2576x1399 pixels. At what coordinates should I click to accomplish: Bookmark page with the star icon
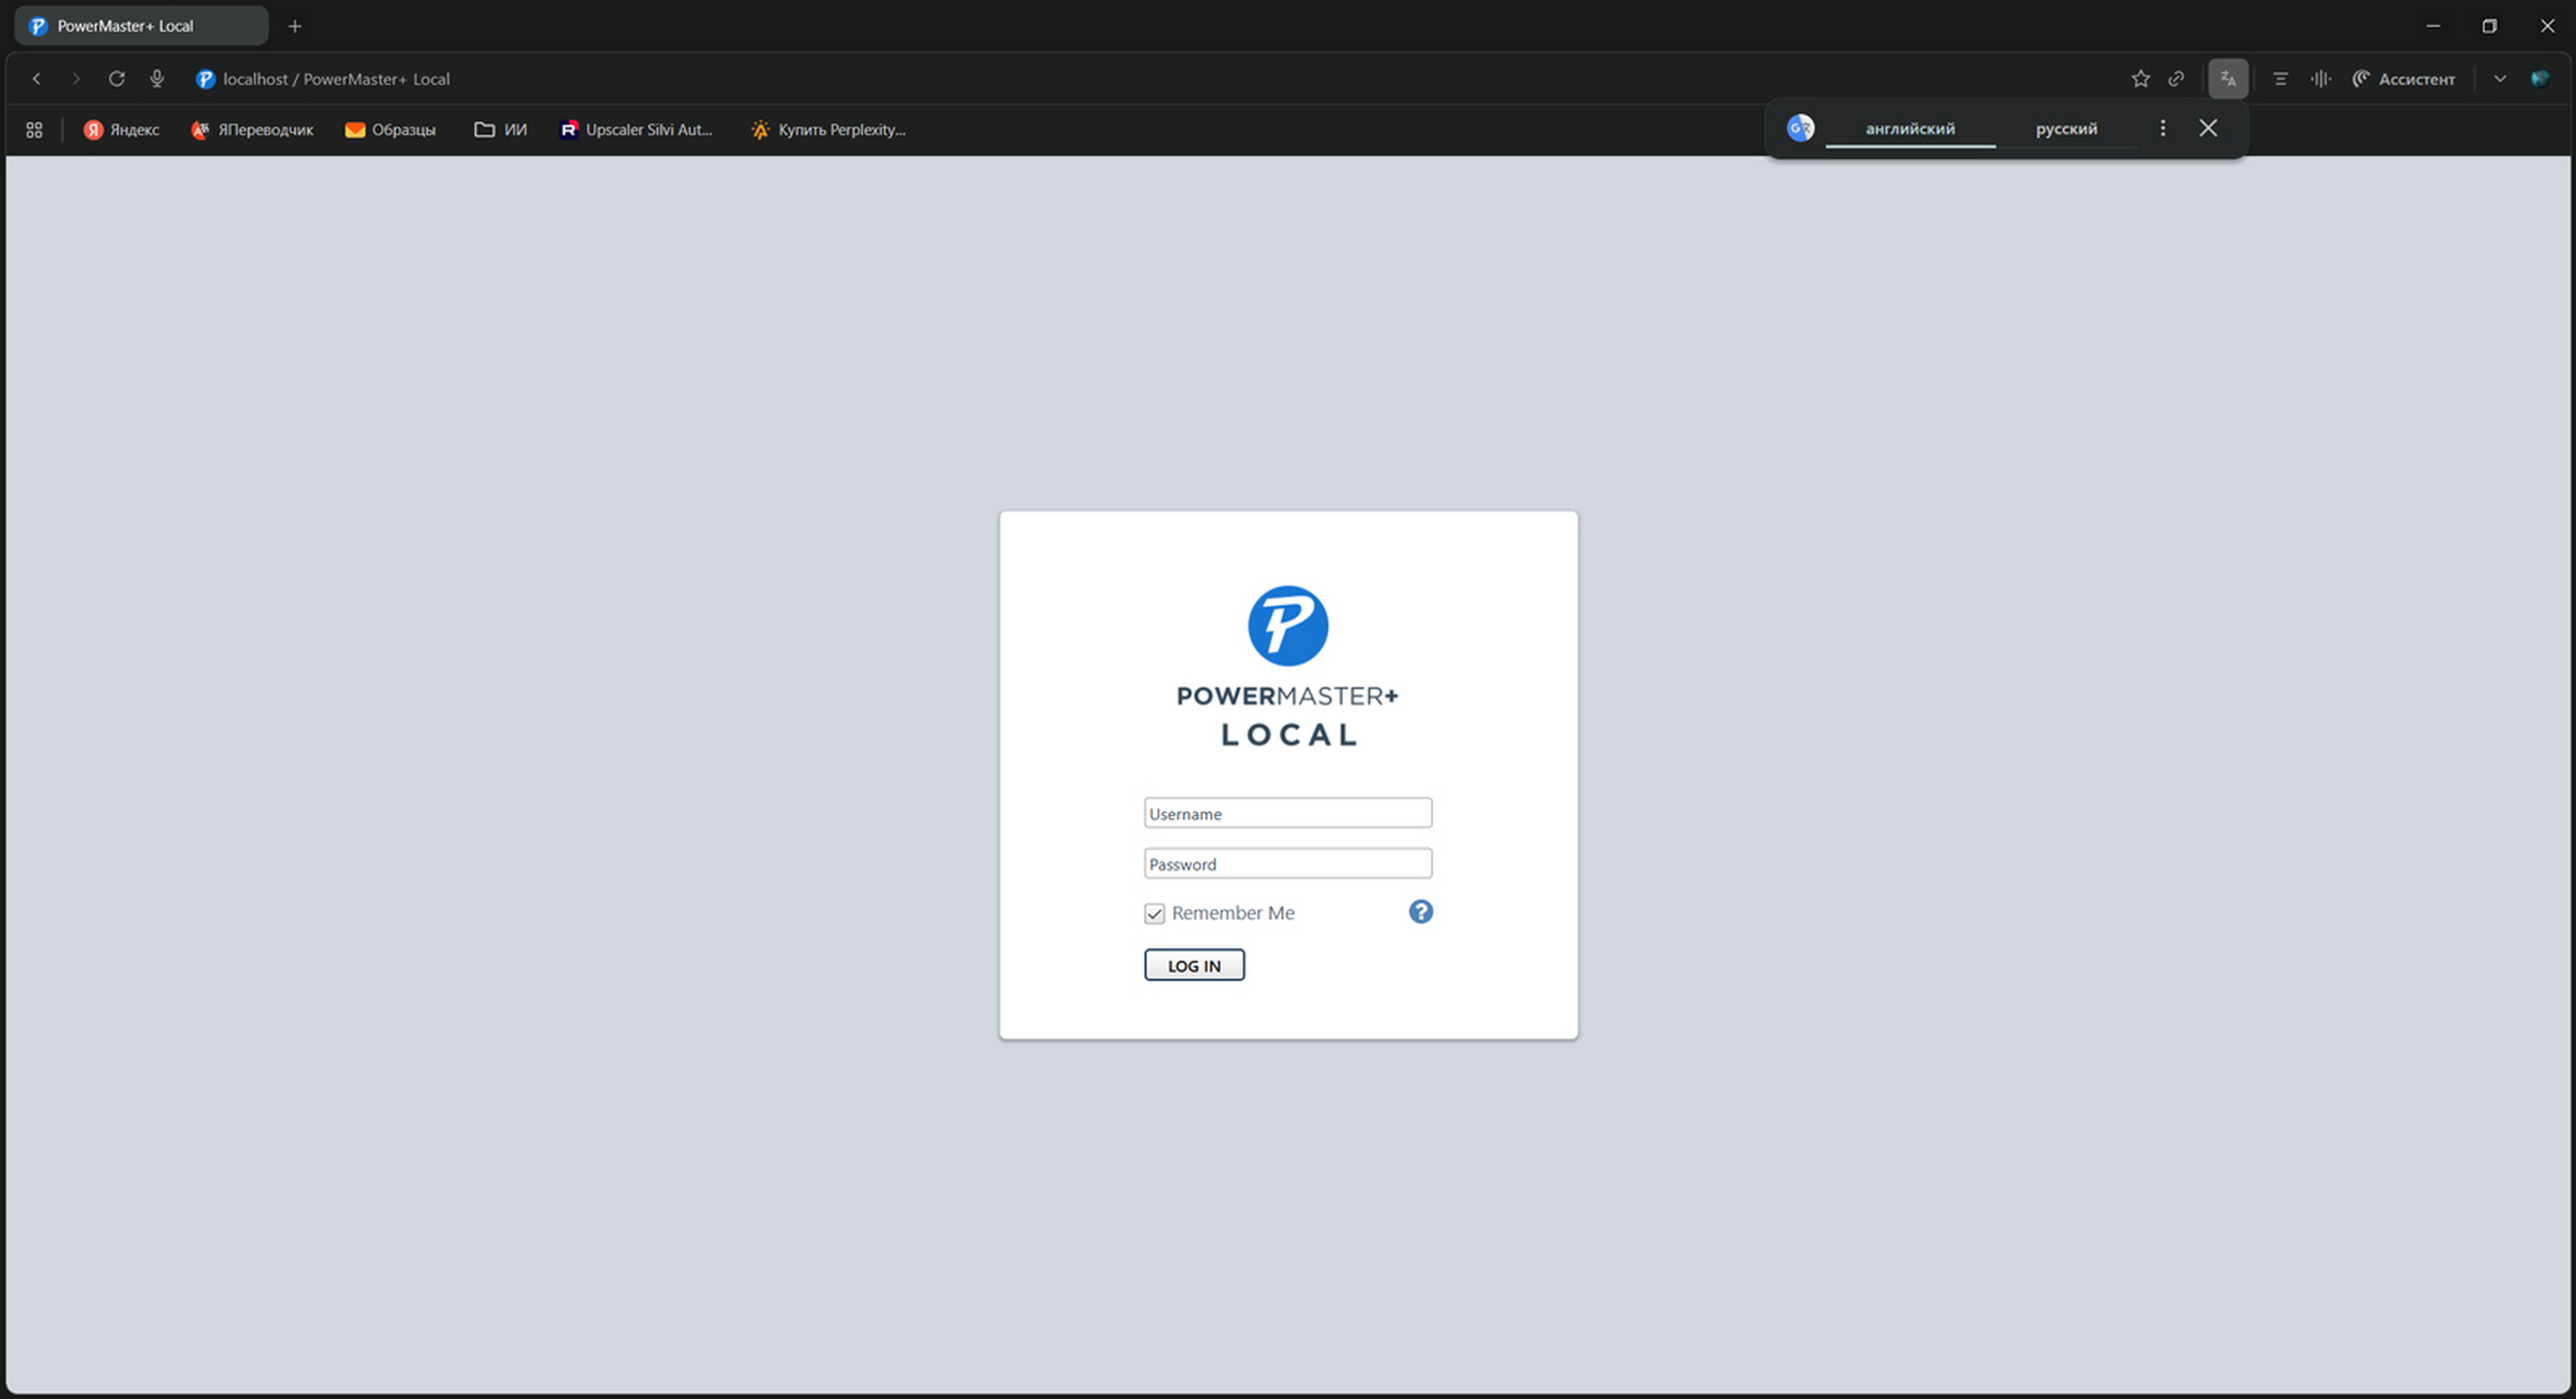pyautogui.click(x=2140, y=78)
